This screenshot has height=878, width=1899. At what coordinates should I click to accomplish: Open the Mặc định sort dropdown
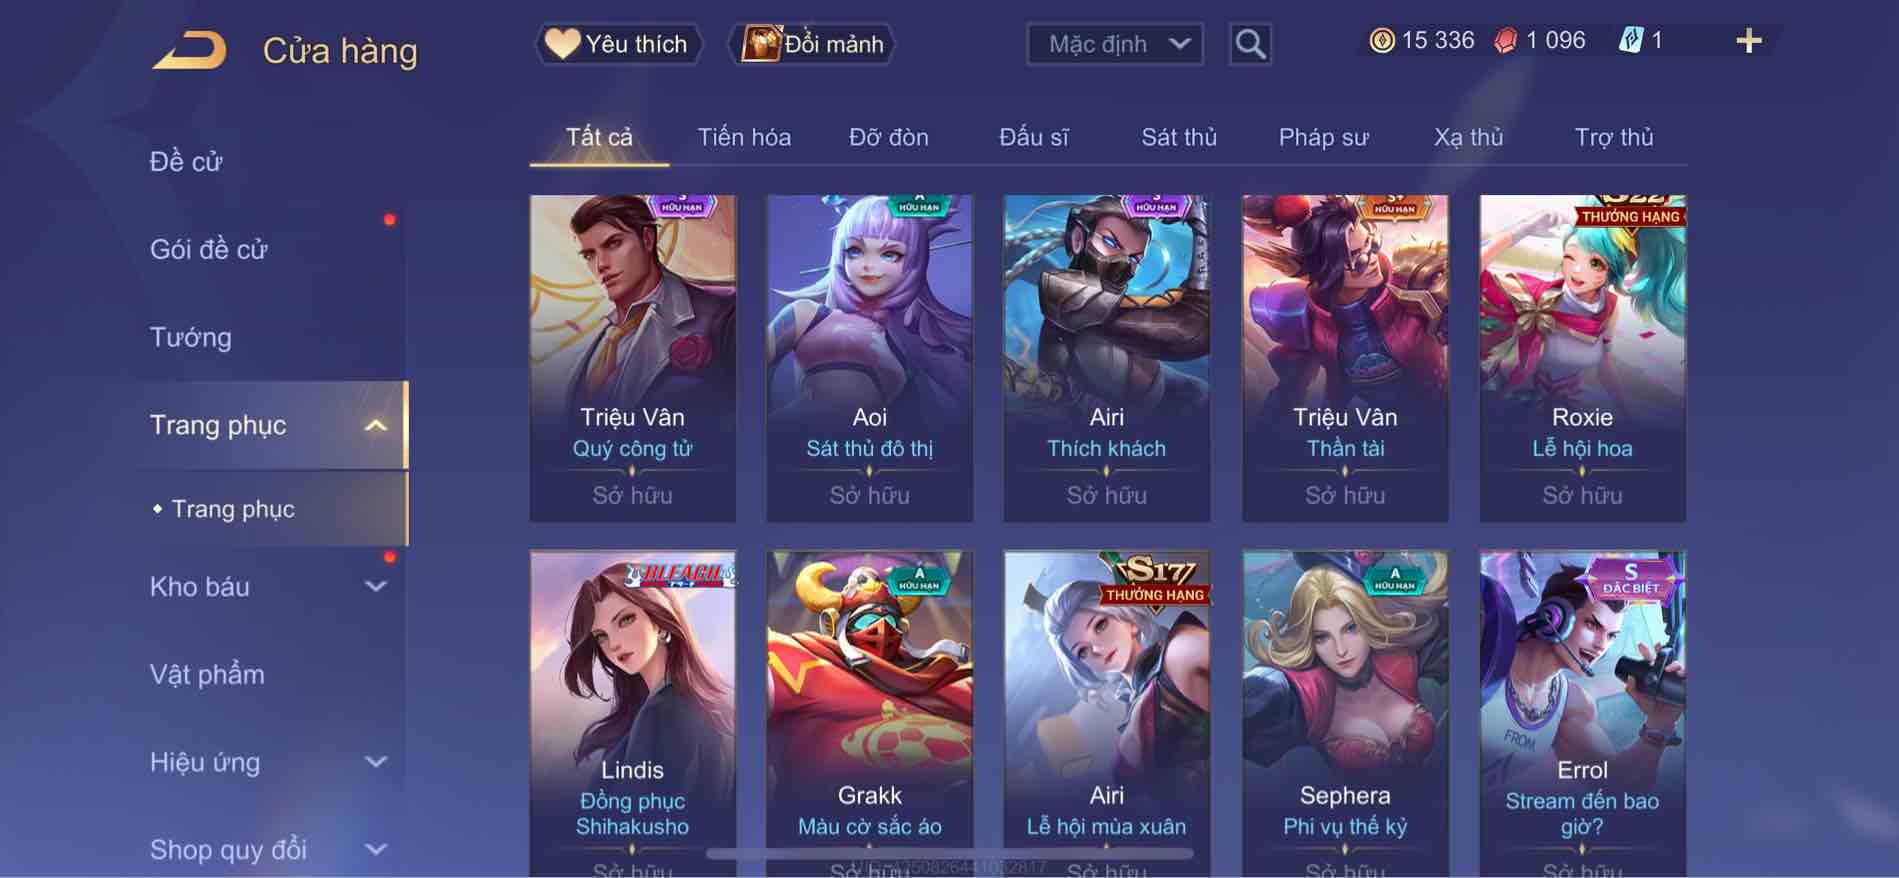click(x=1114, y=44)
